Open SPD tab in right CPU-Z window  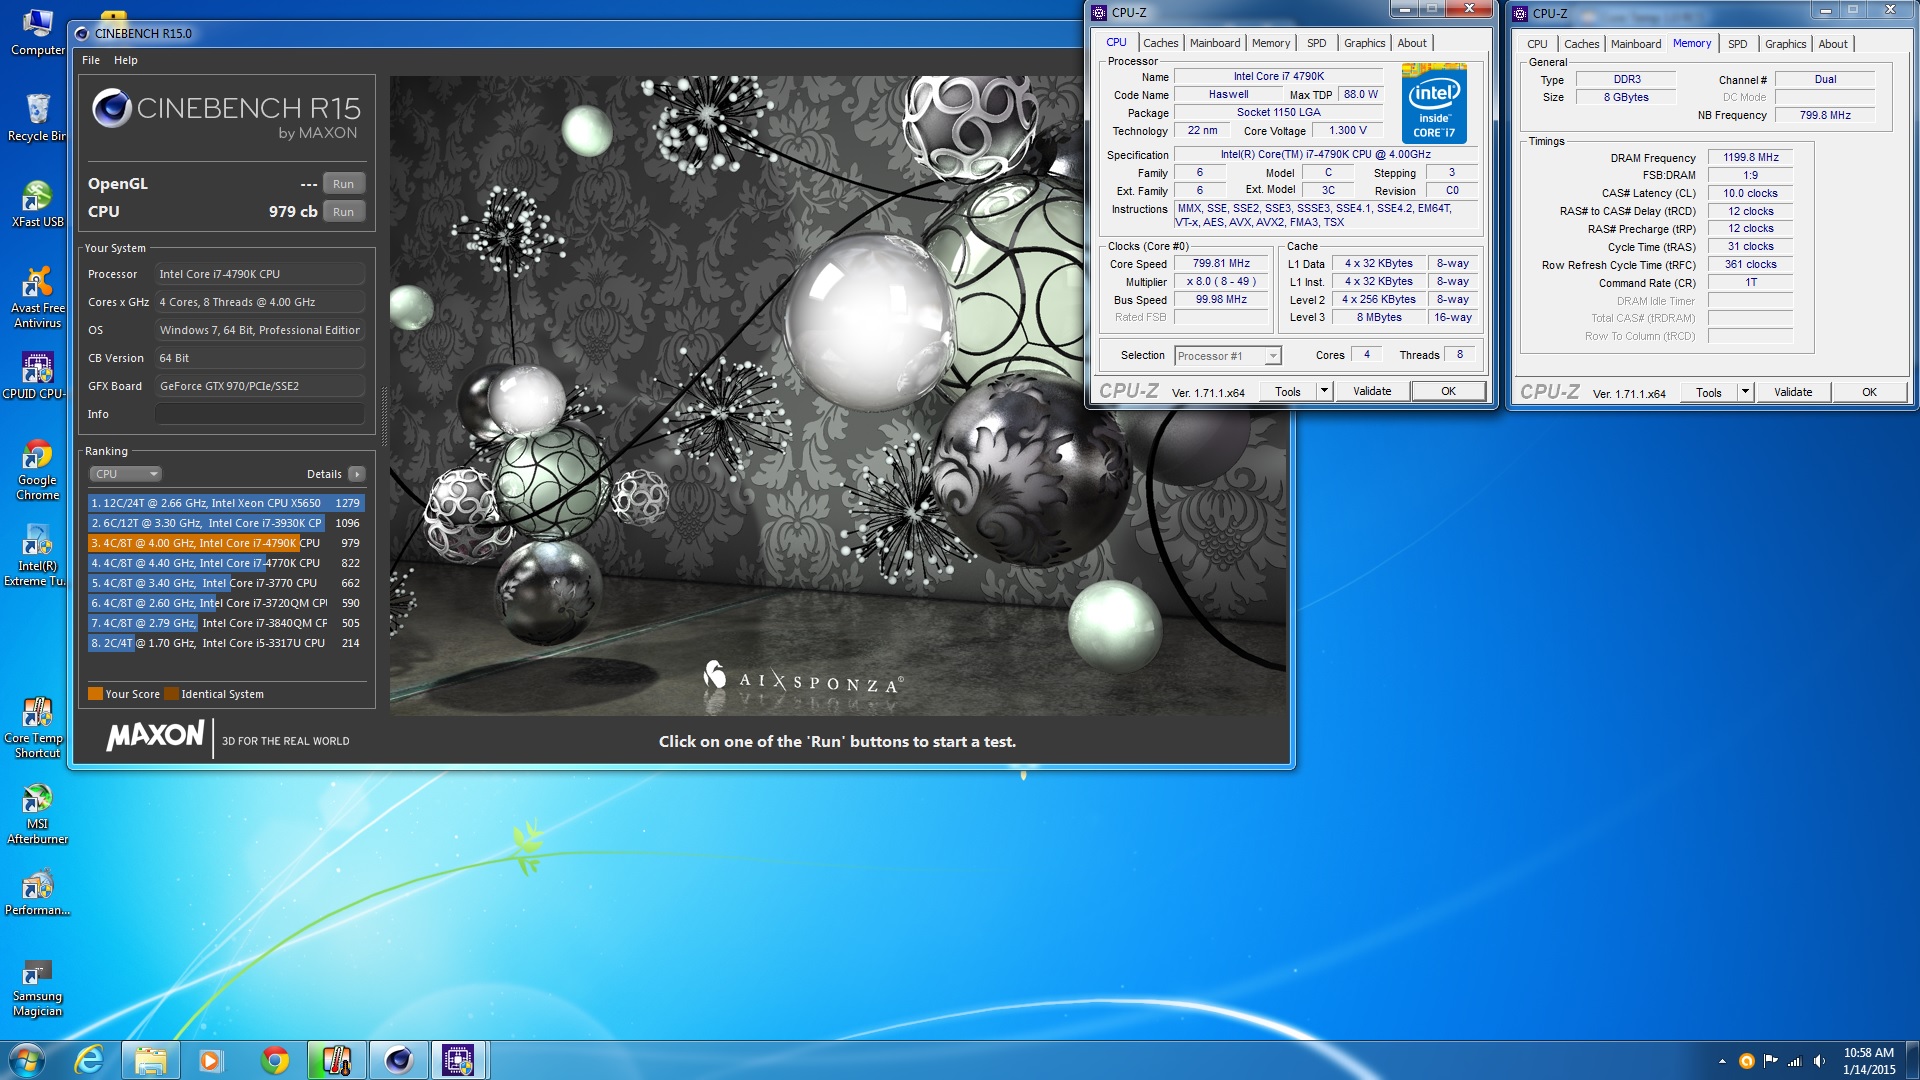[x=1738, y=44]
